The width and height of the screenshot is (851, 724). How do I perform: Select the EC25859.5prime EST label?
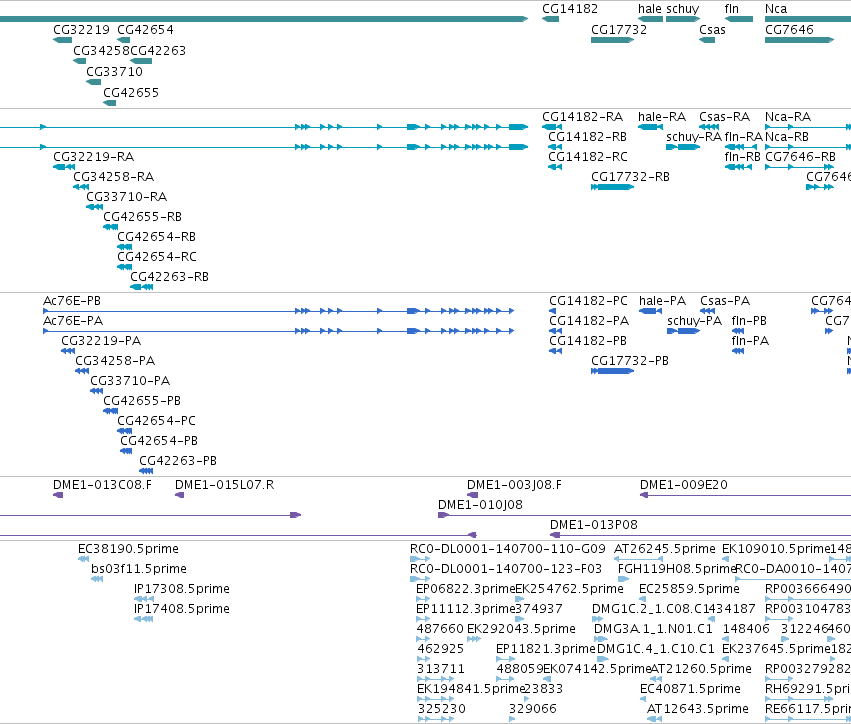tap(689, 589)
